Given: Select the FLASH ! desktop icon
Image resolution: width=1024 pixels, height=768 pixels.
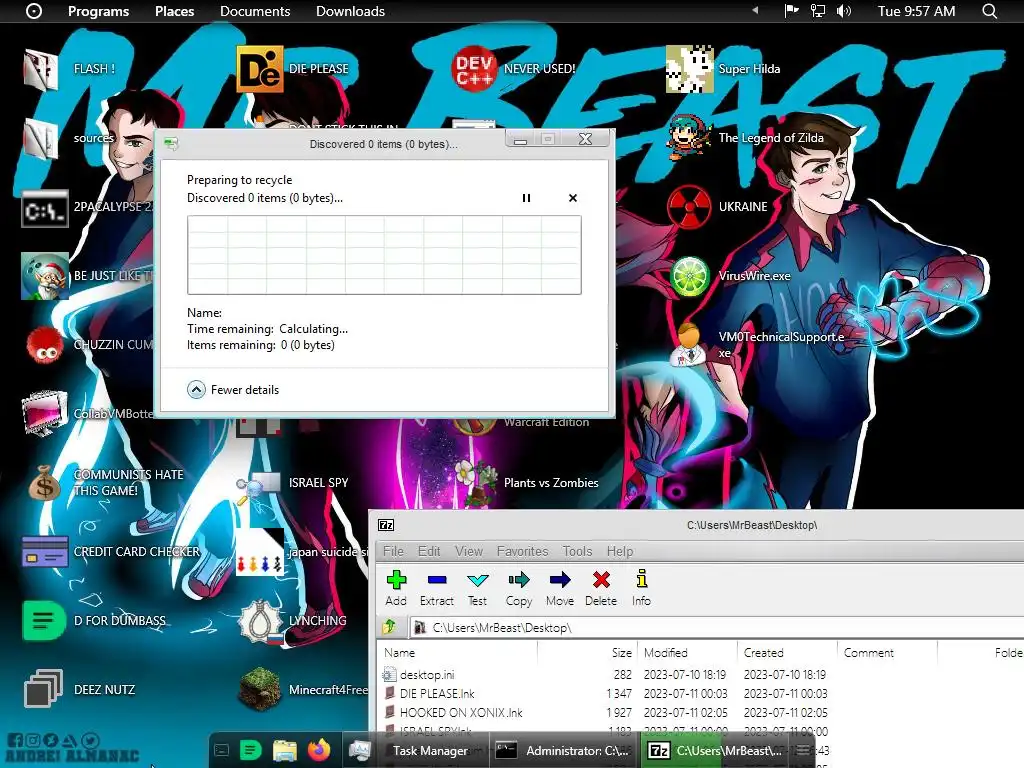Looking at the screenshot, I should click(42, 69).
